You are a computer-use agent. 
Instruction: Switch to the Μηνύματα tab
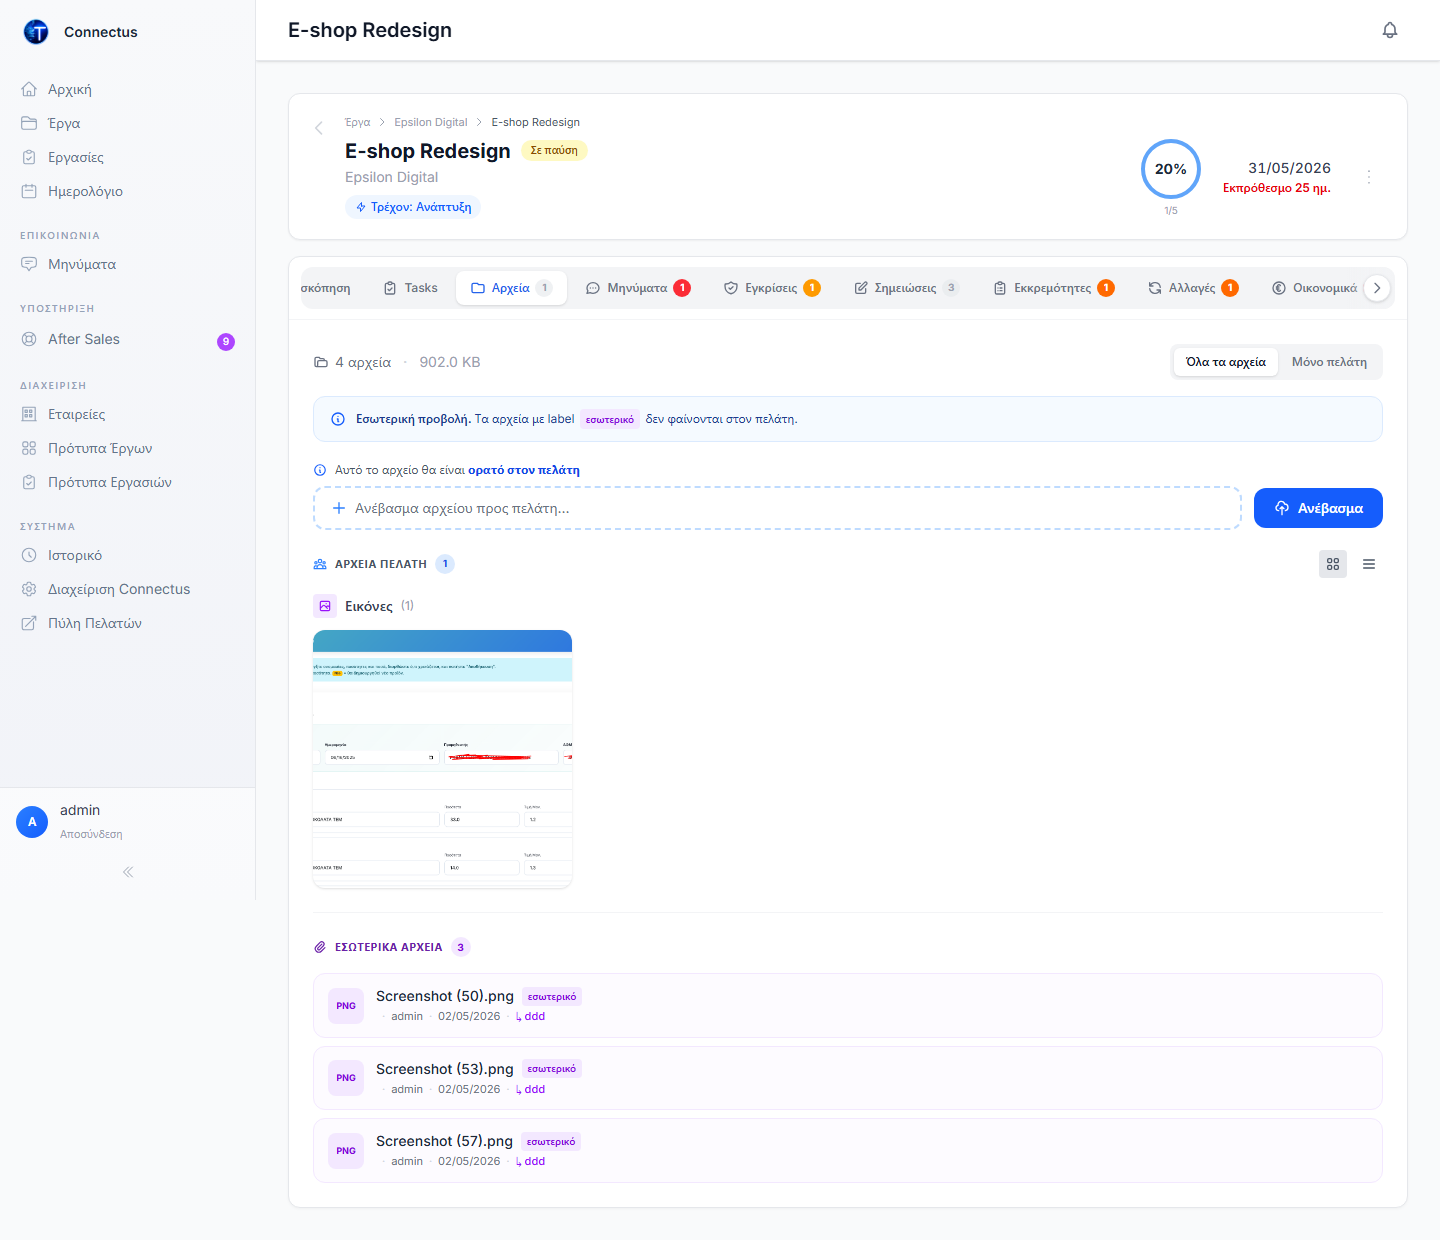(x=638, y=288)
